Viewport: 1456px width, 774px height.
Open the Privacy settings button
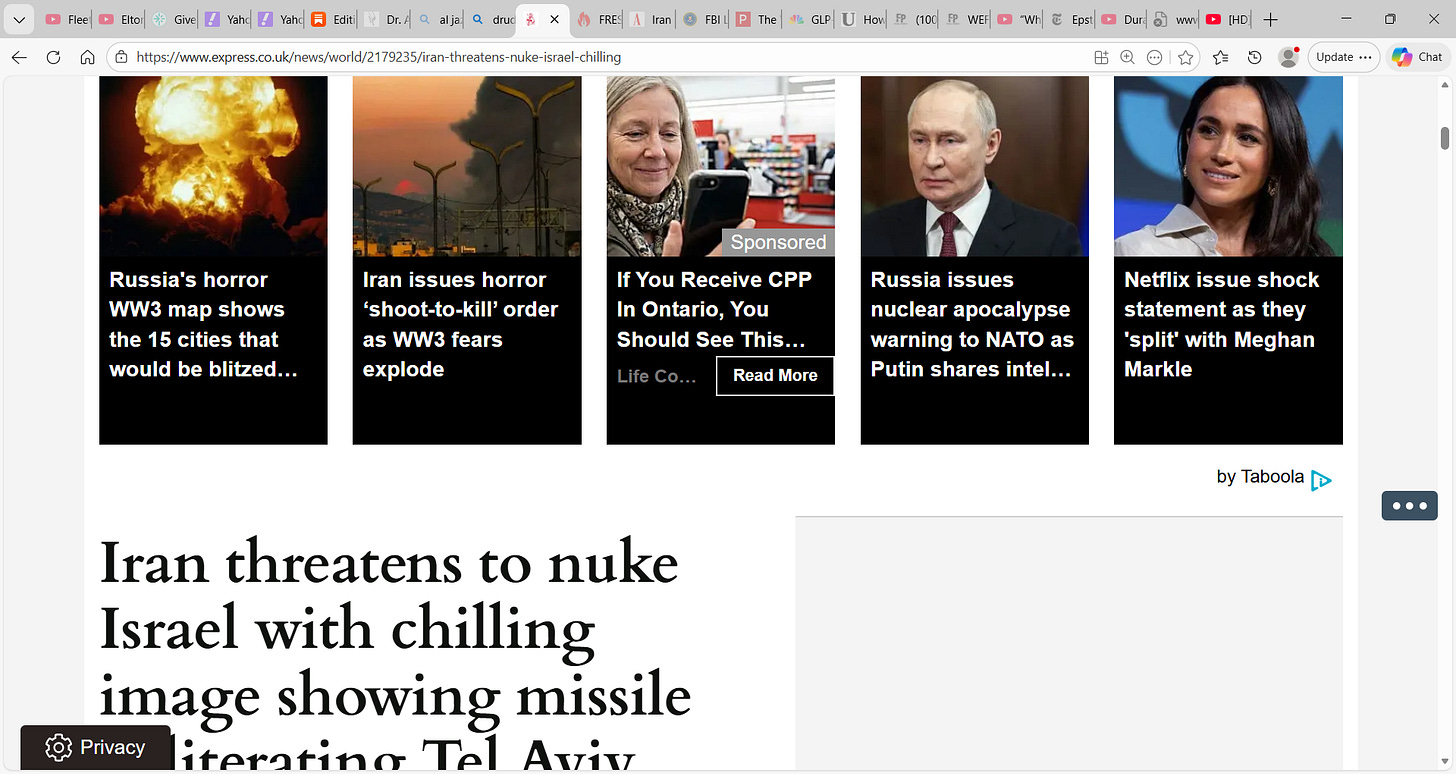coord(96,747)
